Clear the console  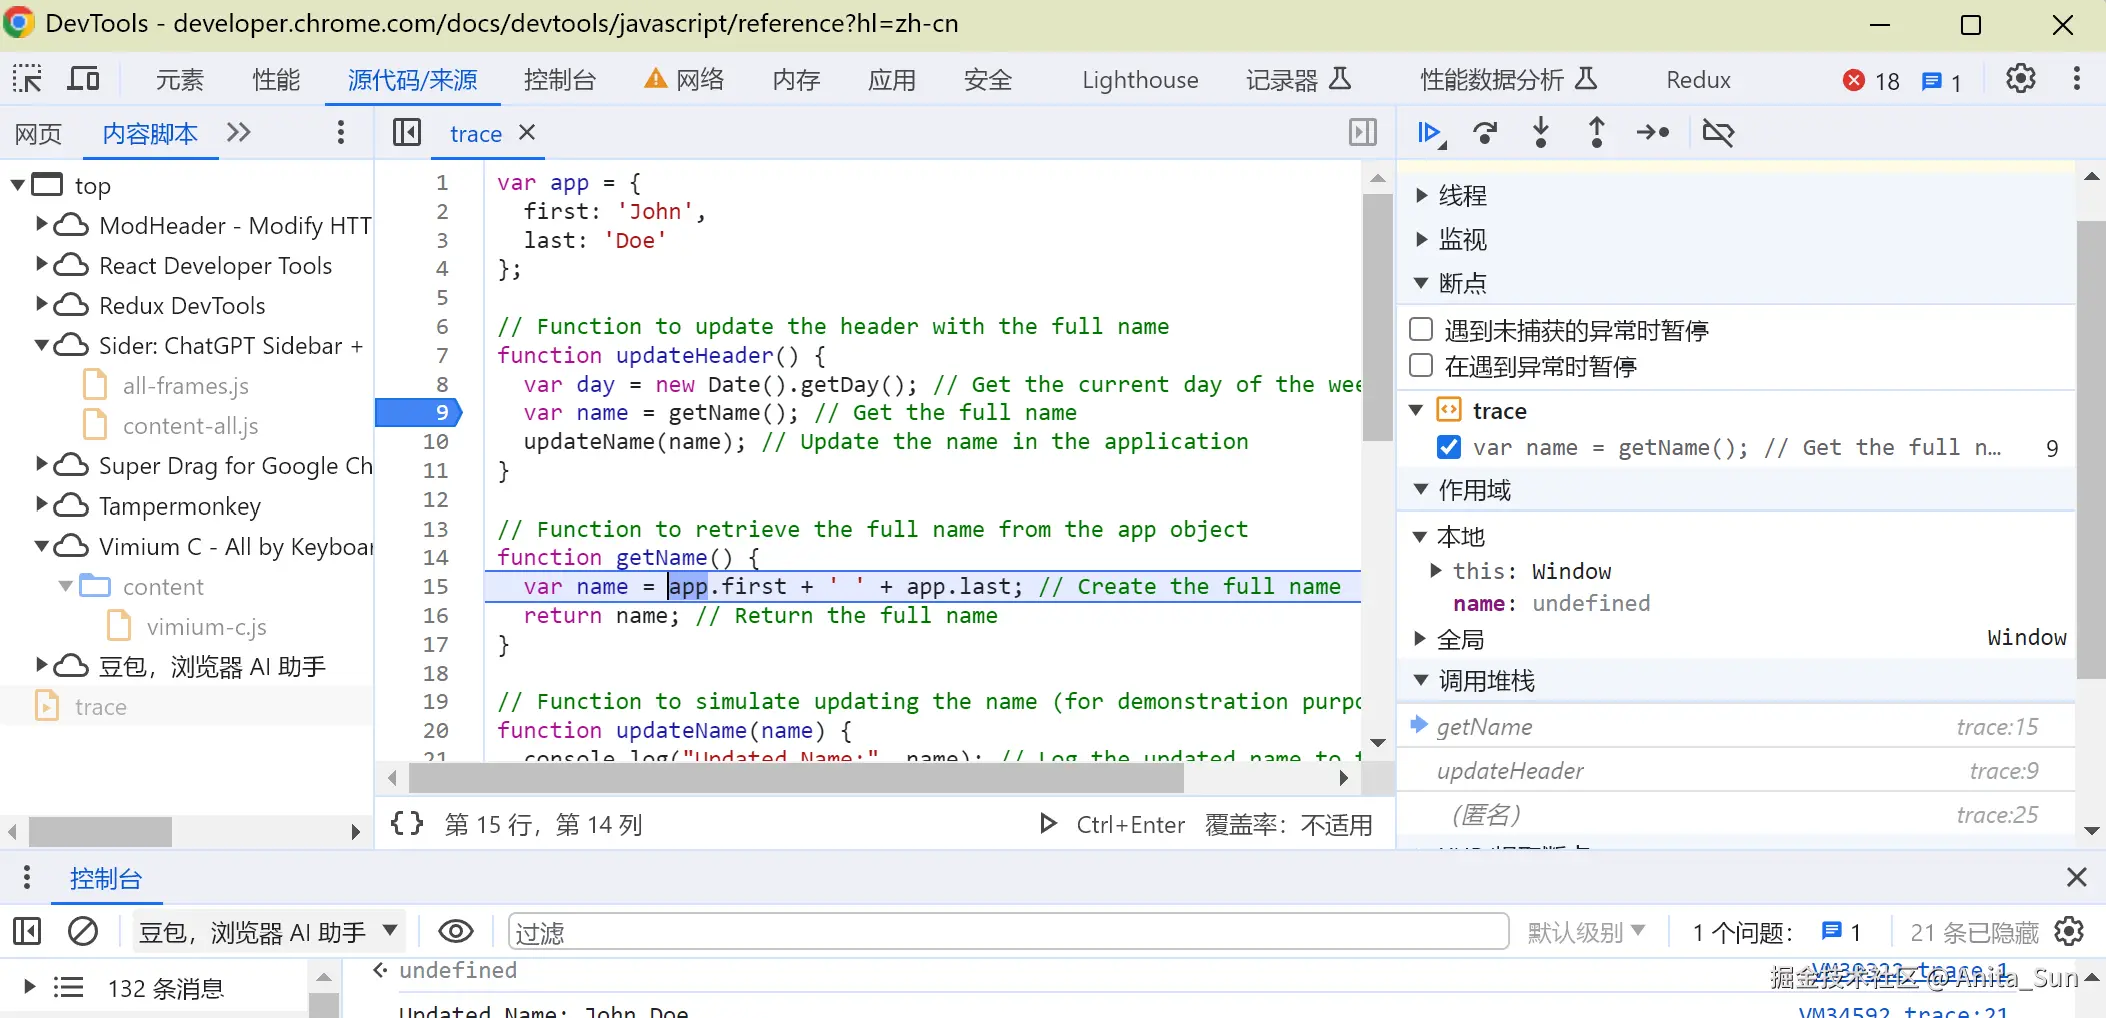83,932
